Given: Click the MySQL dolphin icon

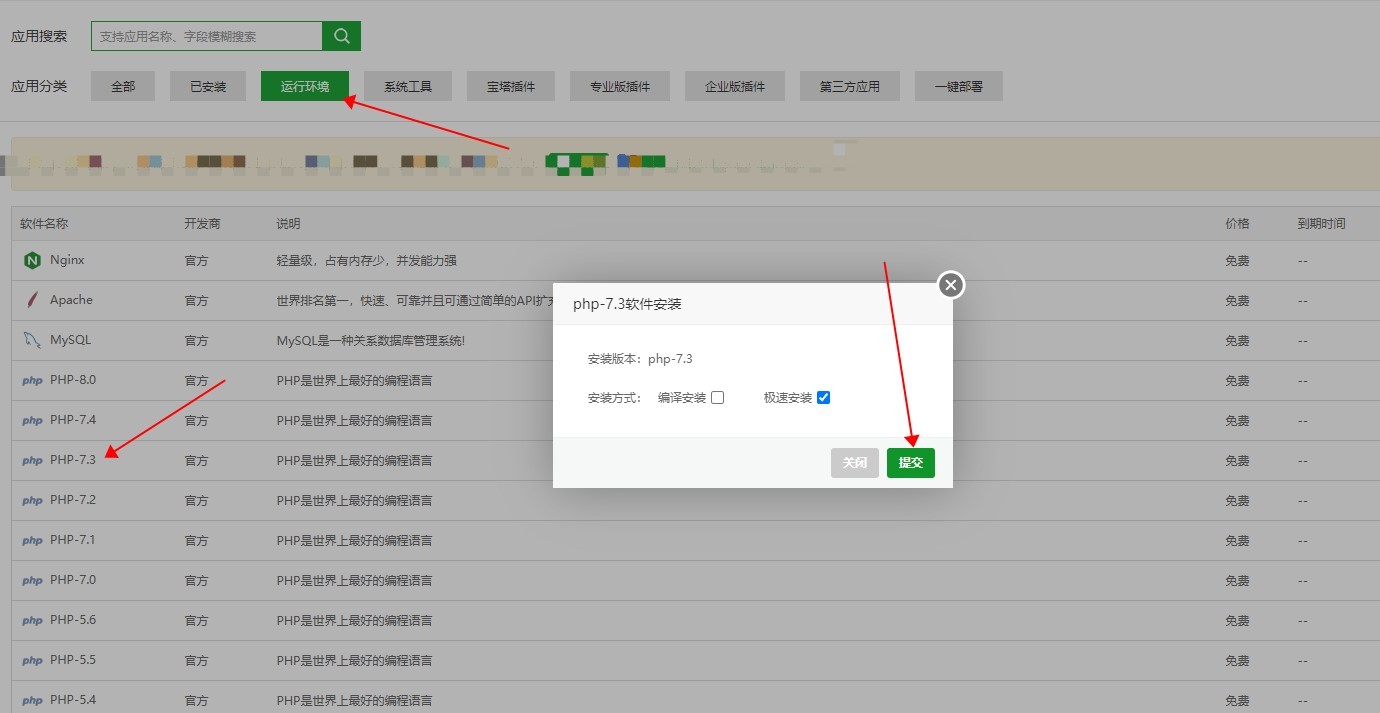Looking at the screenshot, I should coord(32,340).
